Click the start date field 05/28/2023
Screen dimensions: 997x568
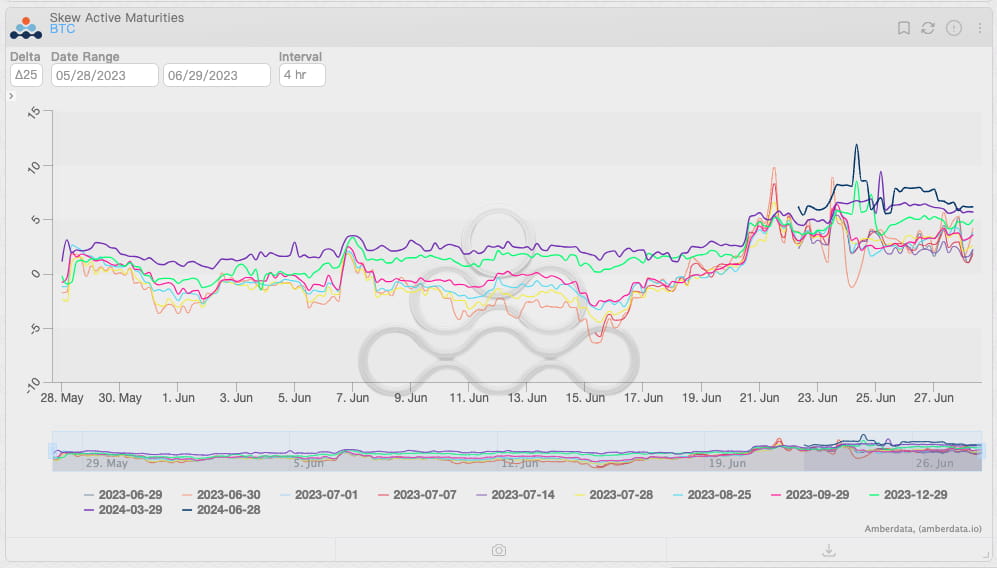105,75
